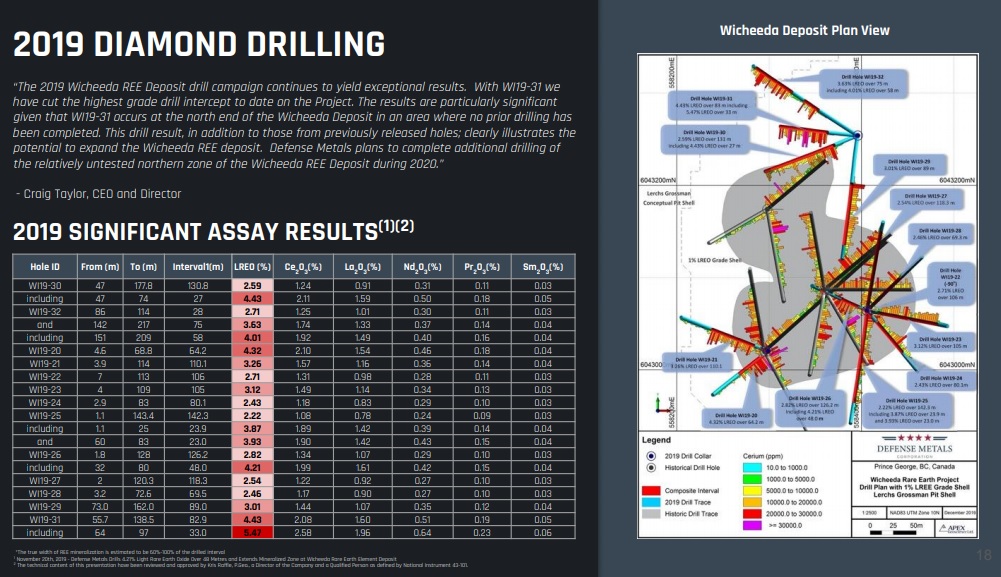
Task: Click the Defense Metals logo in map title block
Action: coord(914,445)
